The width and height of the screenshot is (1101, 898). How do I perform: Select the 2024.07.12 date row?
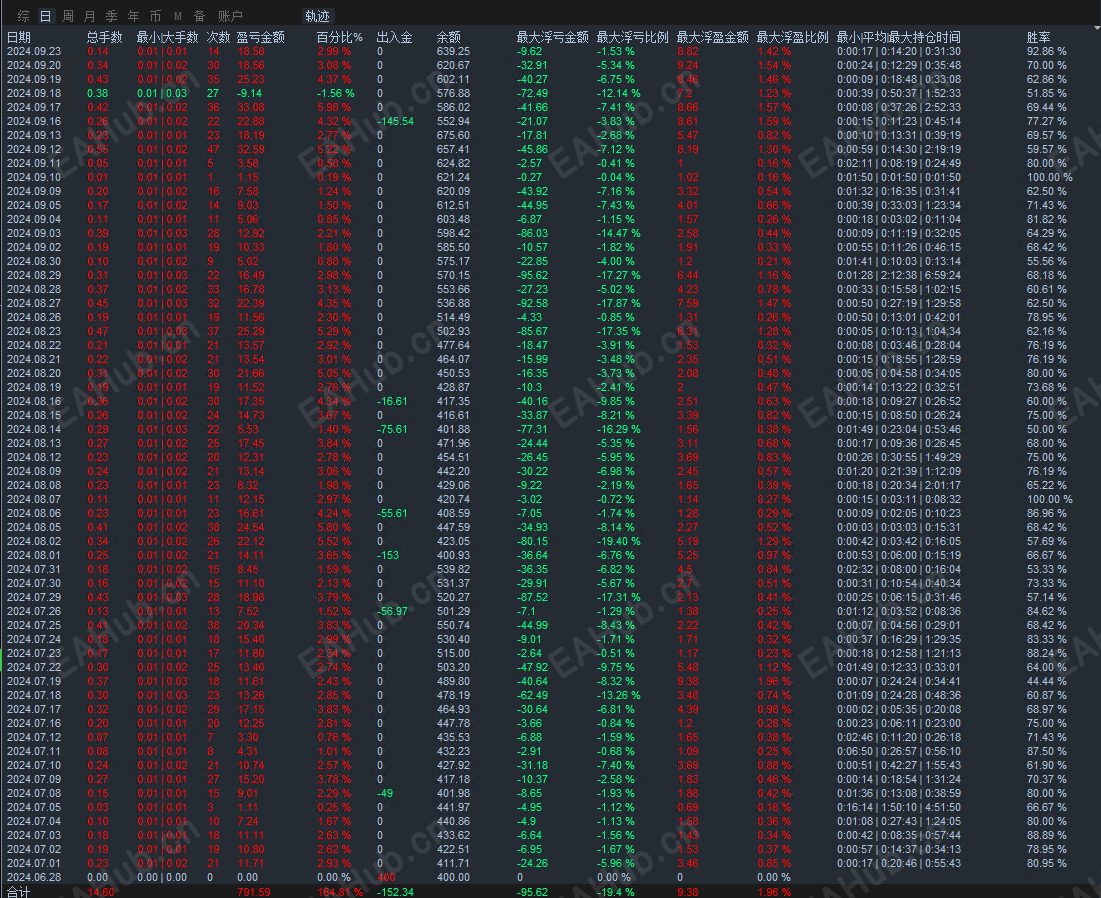tap(34, 737)
